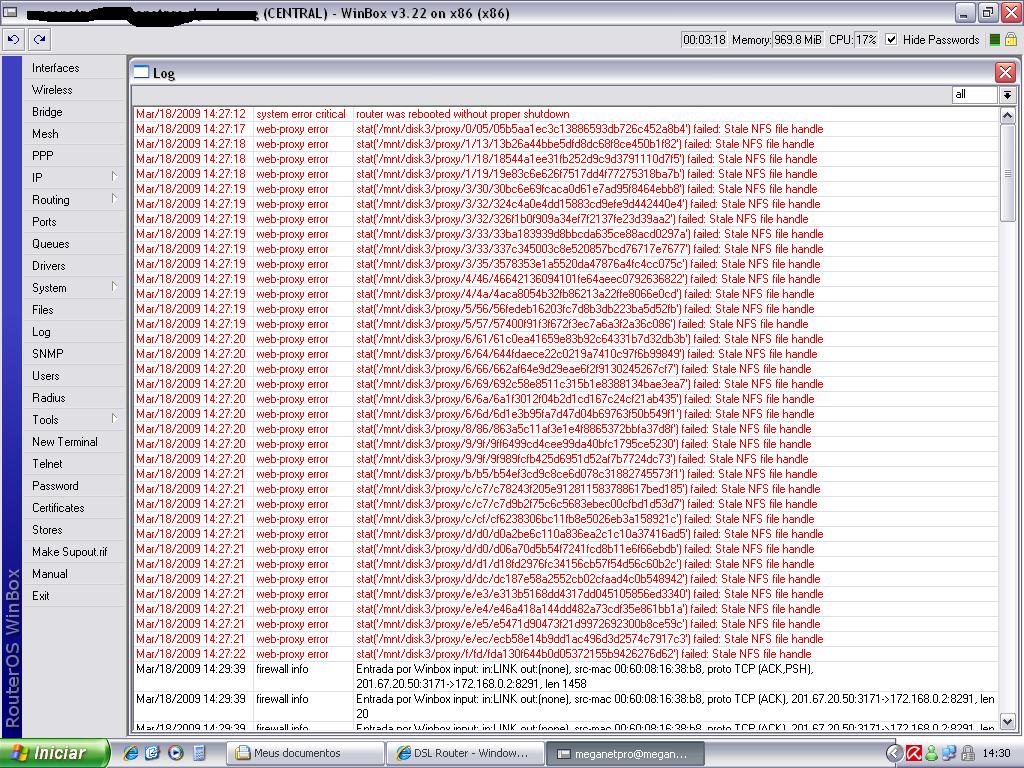The image size is (1024, 768).
Task: Open the Queues menu
Action: [50, 244]
